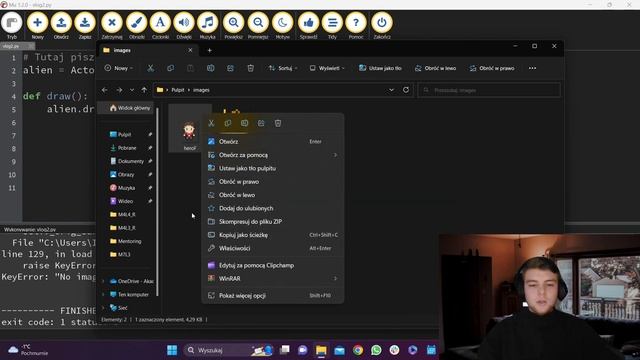Screen dimensions: 640x360
Task: Quit Mu with the Zakończ button
Action: coord(382,25)
